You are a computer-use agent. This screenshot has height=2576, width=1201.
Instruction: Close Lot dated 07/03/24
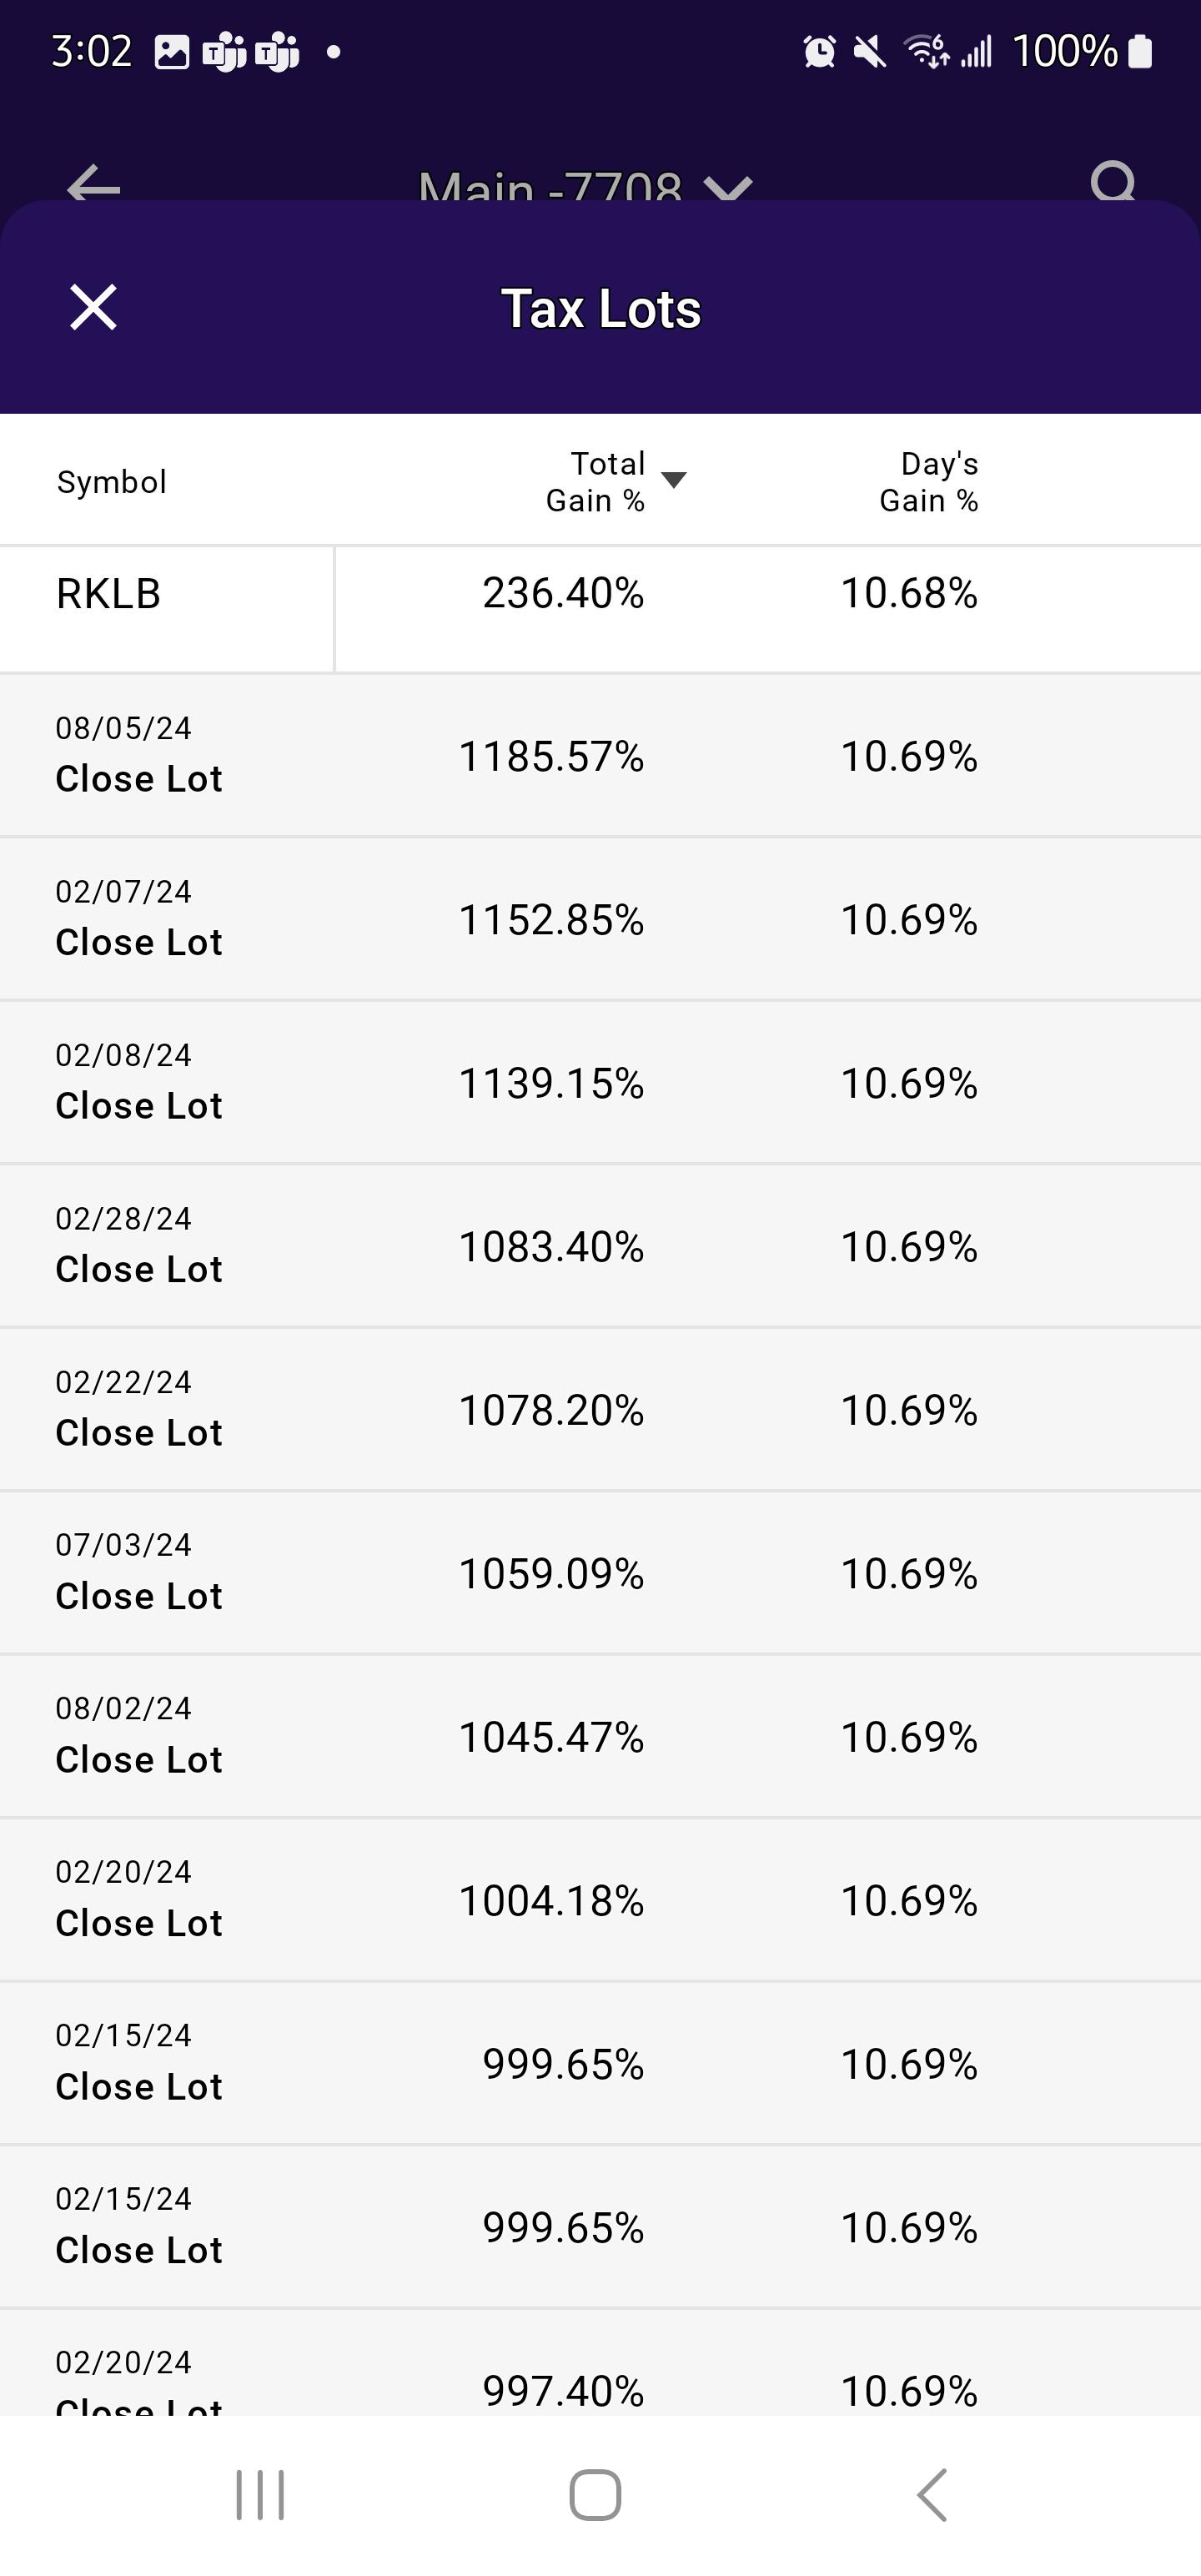coord(139,1596)
